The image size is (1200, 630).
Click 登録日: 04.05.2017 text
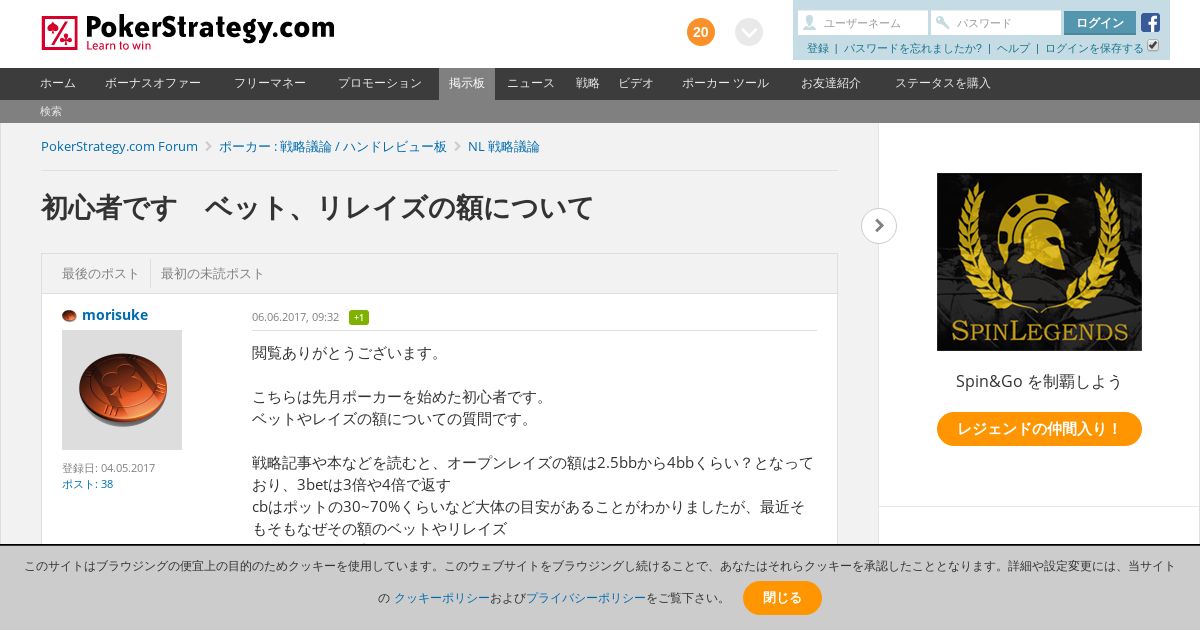click(x=108, y=468)
